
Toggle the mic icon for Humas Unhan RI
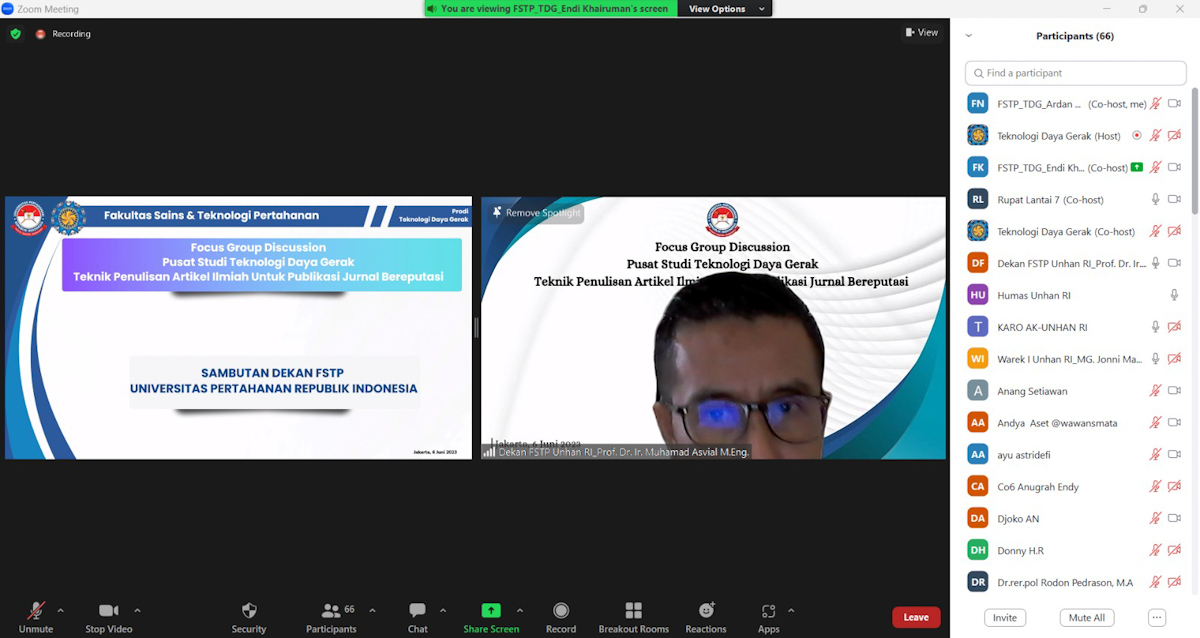tap(1174, 295)
